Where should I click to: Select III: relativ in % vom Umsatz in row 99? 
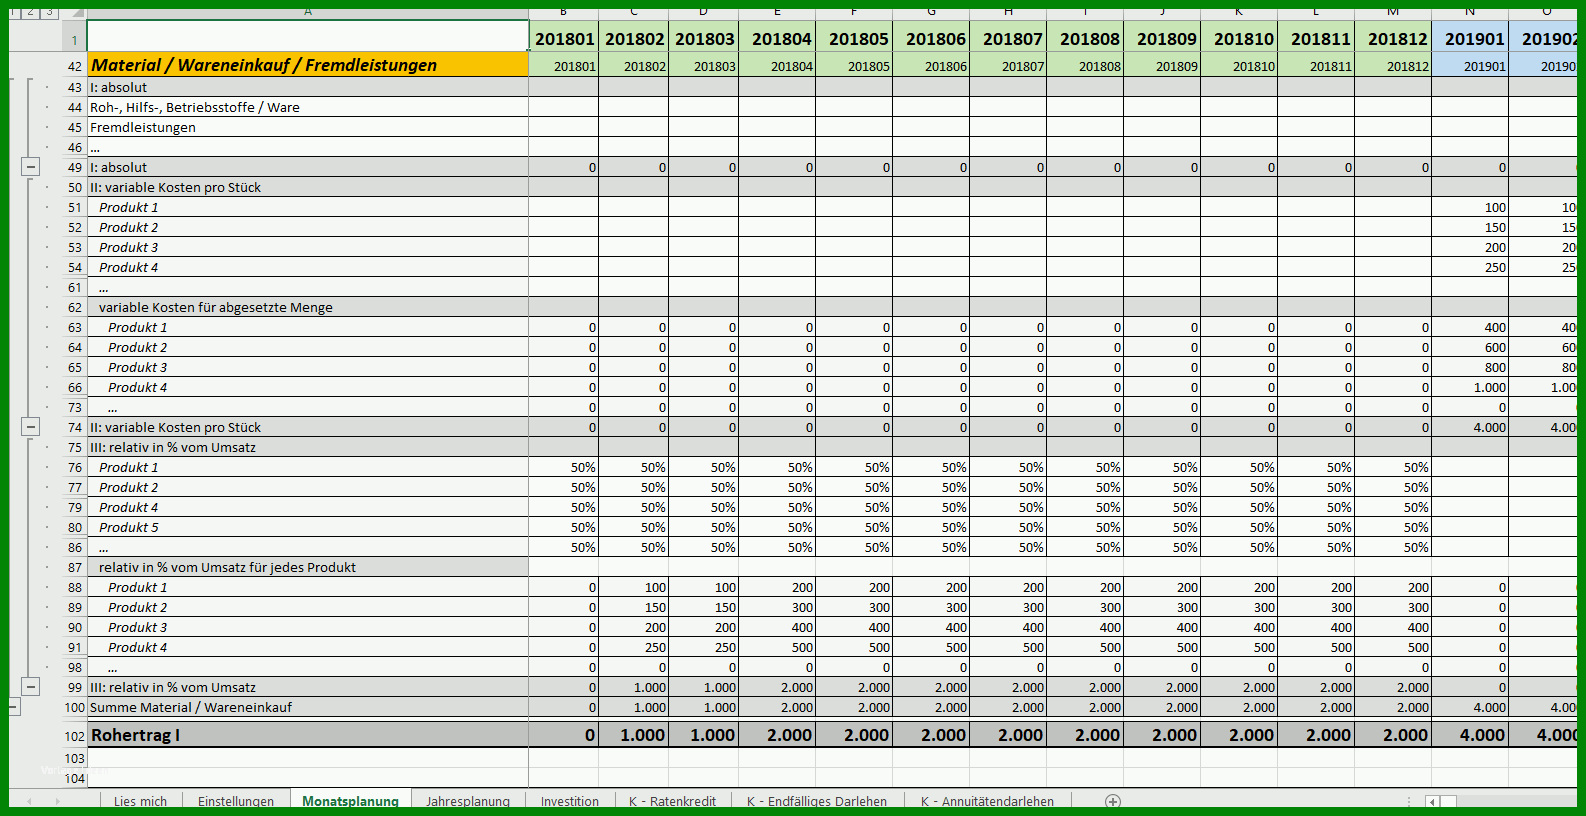(308, 687)
